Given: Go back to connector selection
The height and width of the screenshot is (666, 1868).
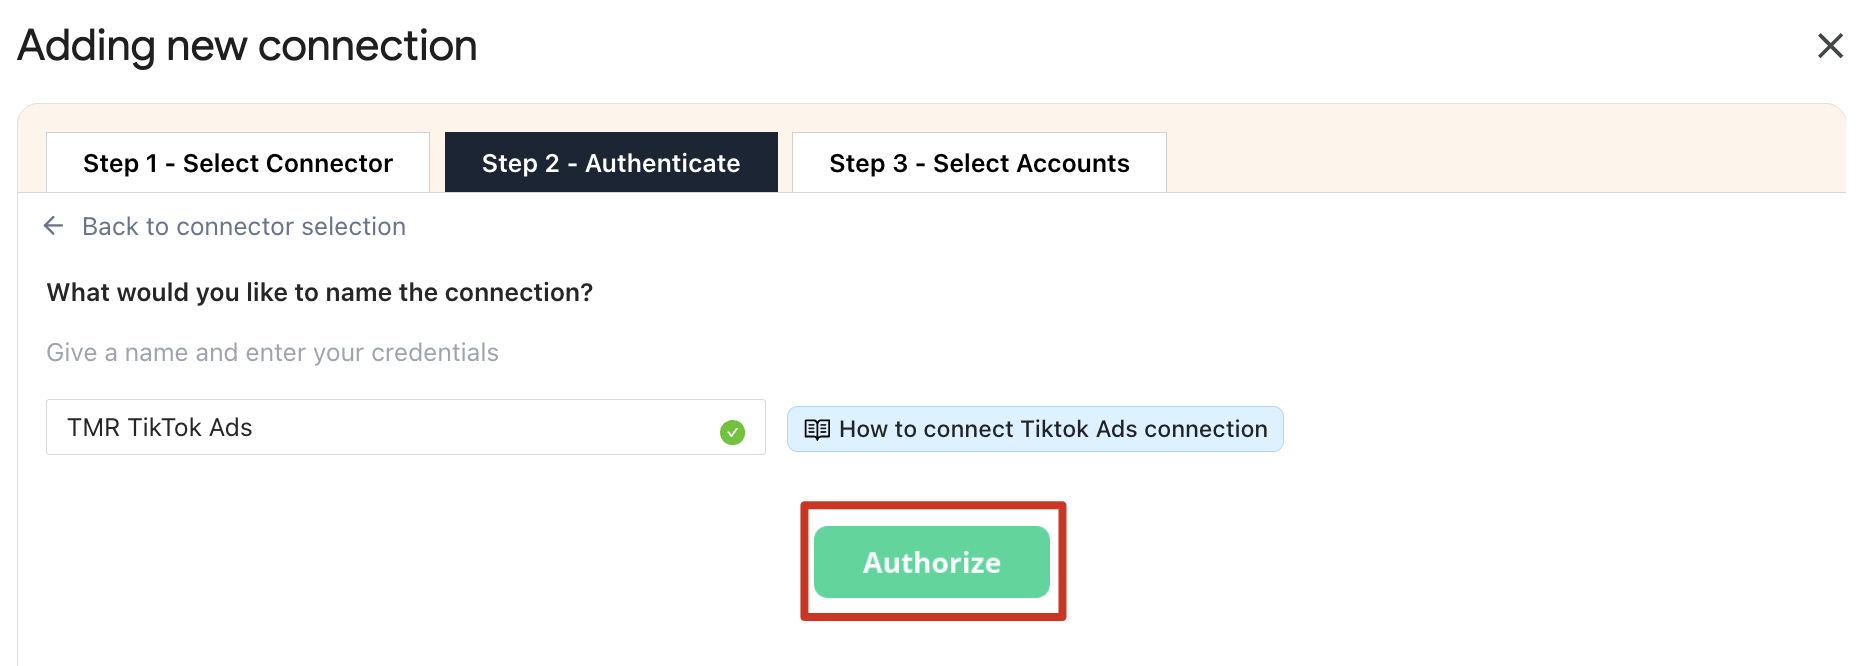Looking at the screenshot, I should tap(243, 227).
